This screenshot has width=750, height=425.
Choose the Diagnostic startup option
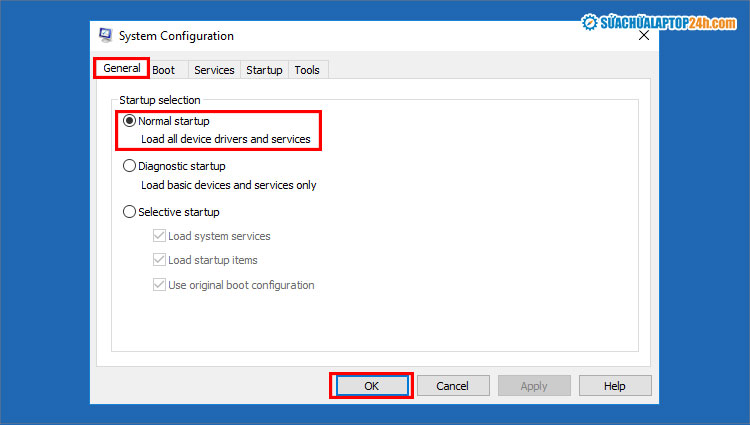(x=130, y=166)
